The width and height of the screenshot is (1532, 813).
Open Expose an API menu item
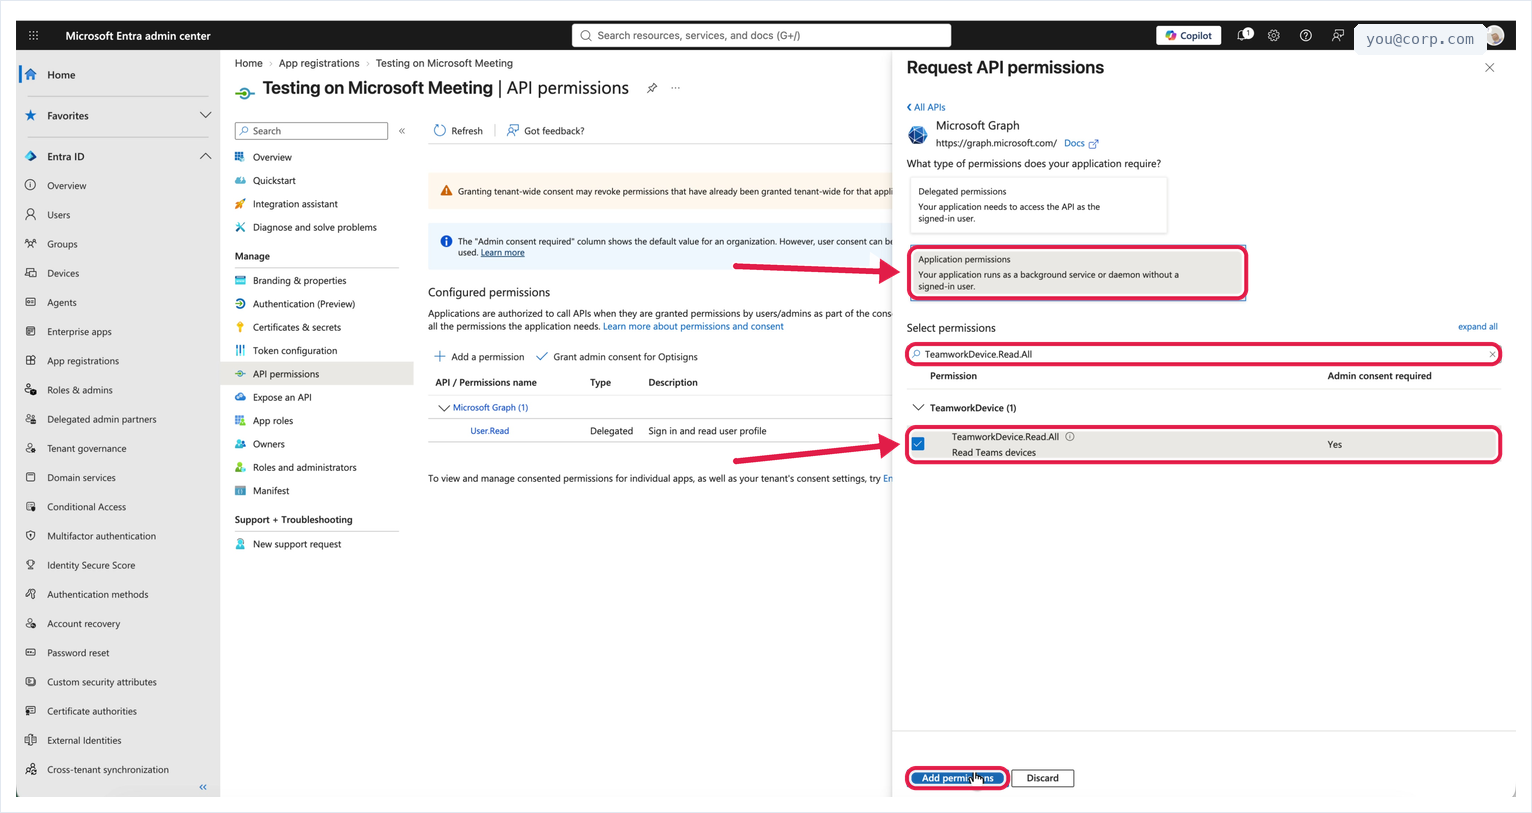click(282, 398)
